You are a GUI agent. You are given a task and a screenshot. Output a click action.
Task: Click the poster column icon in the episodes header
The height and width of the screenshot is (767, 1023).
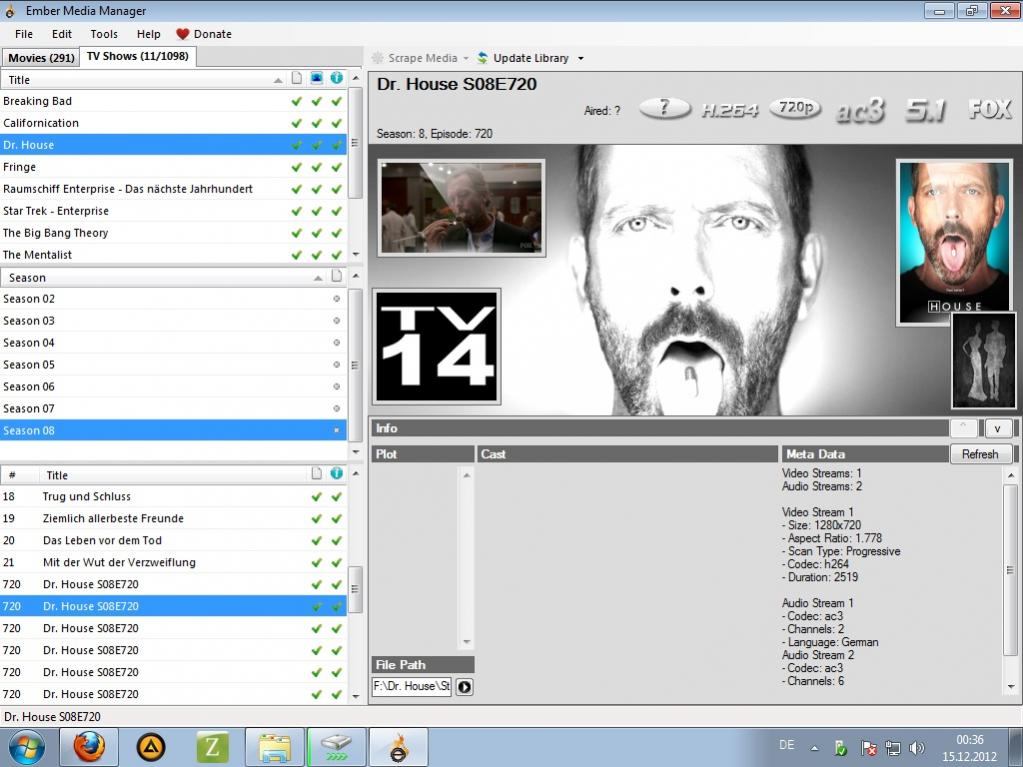tap(316, 474)
